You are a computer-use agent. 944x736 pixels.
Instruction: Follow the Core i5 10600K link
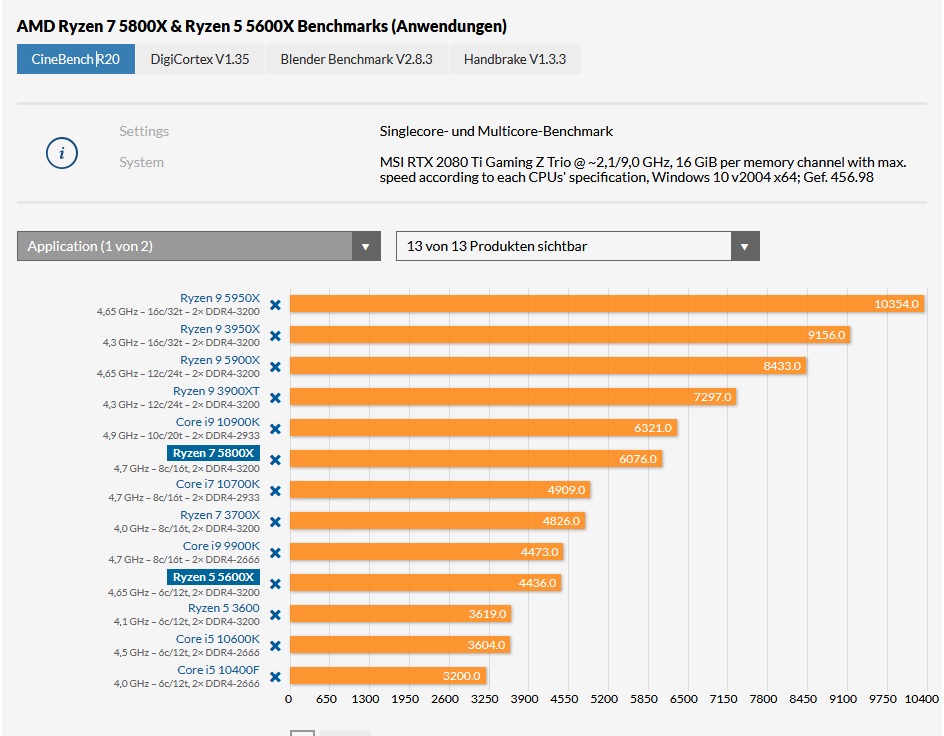coord(218,639)
